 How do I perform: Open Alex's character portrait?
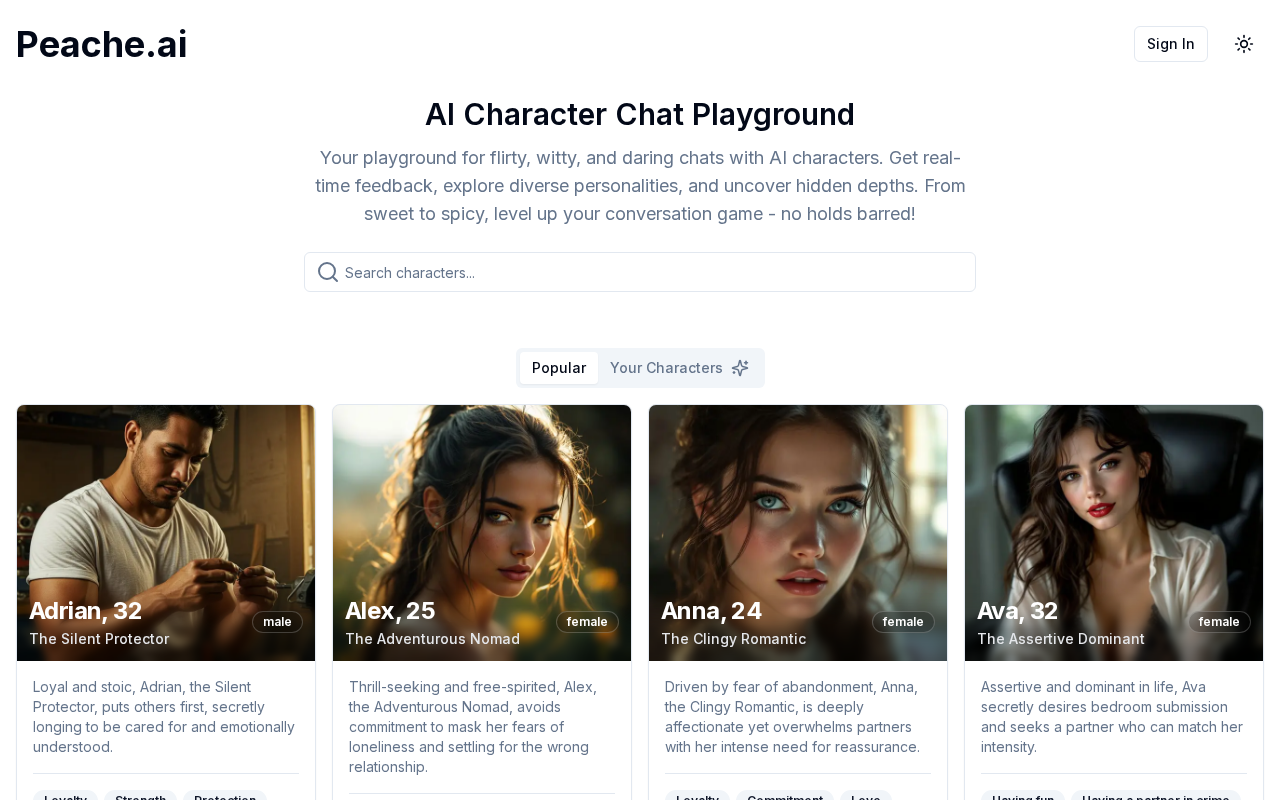(482, 533)
